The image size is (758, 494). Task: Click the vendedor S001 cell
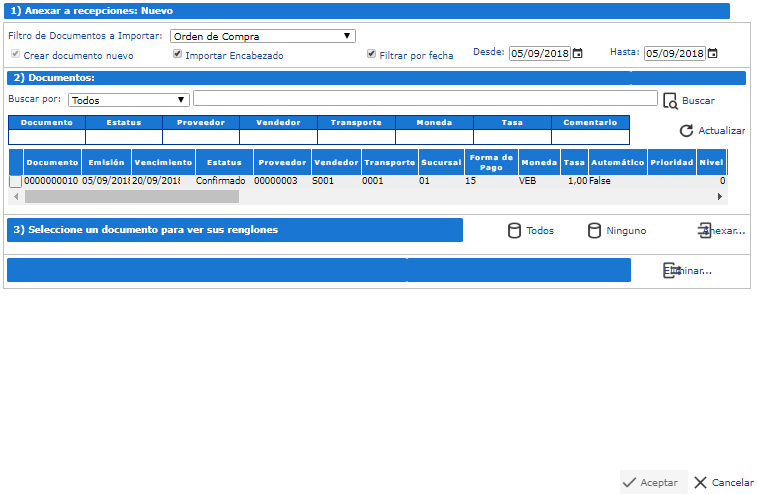(323, 181)
